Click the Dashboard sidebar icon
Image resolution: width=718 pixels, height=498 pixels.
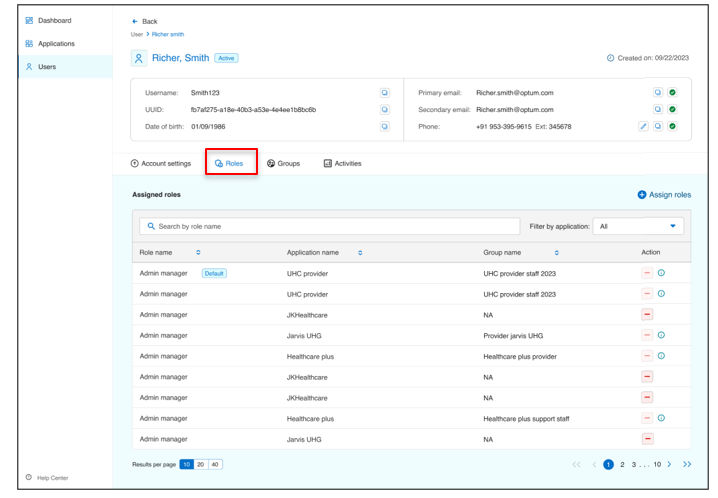pyautogui.click(x=29, y=21)
